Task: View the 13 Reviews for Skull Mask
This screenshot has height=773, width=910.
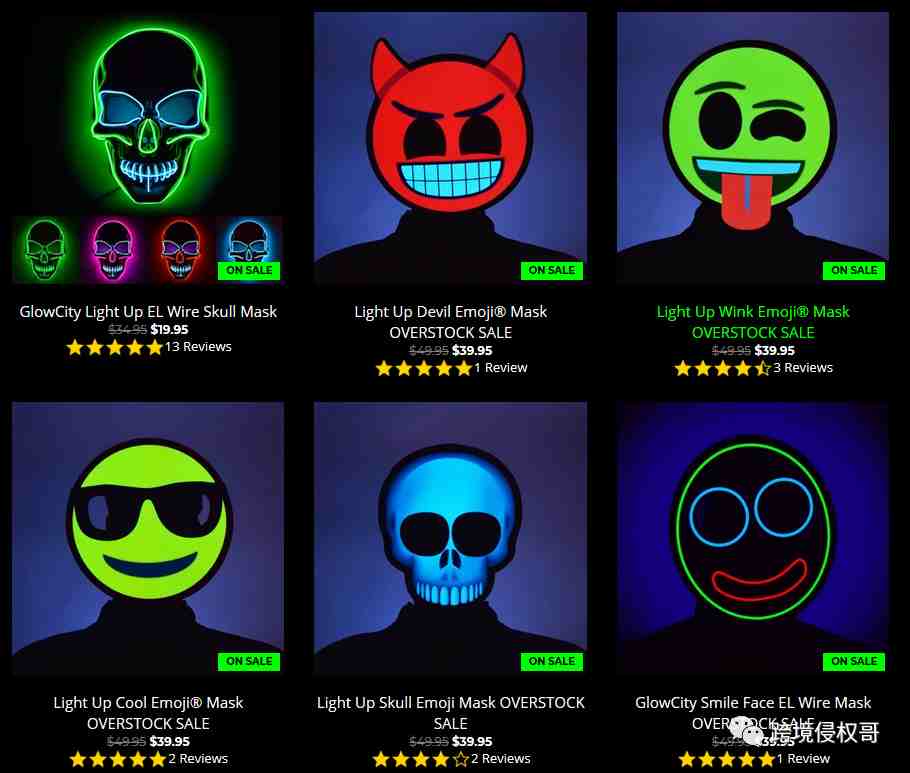Action: pyautogui.click(x=198, y=346)
